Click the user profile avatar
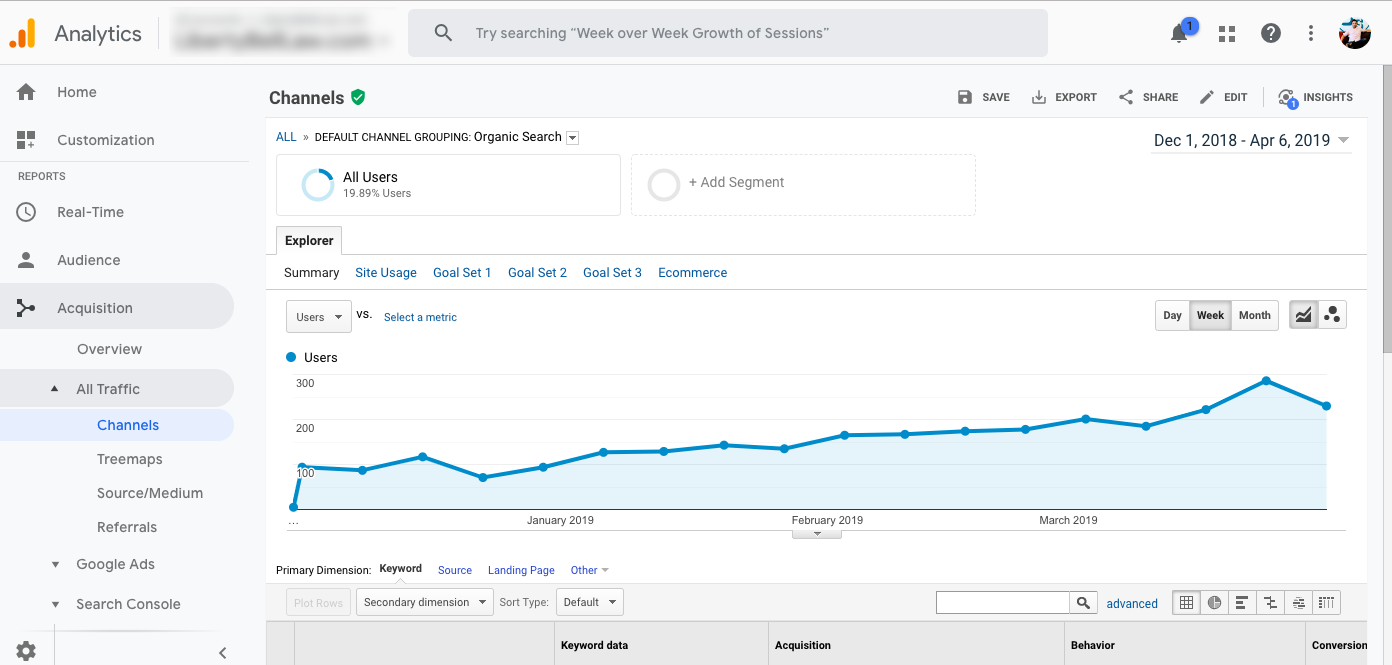The image size is (1392, 665). click(1354, 33)
